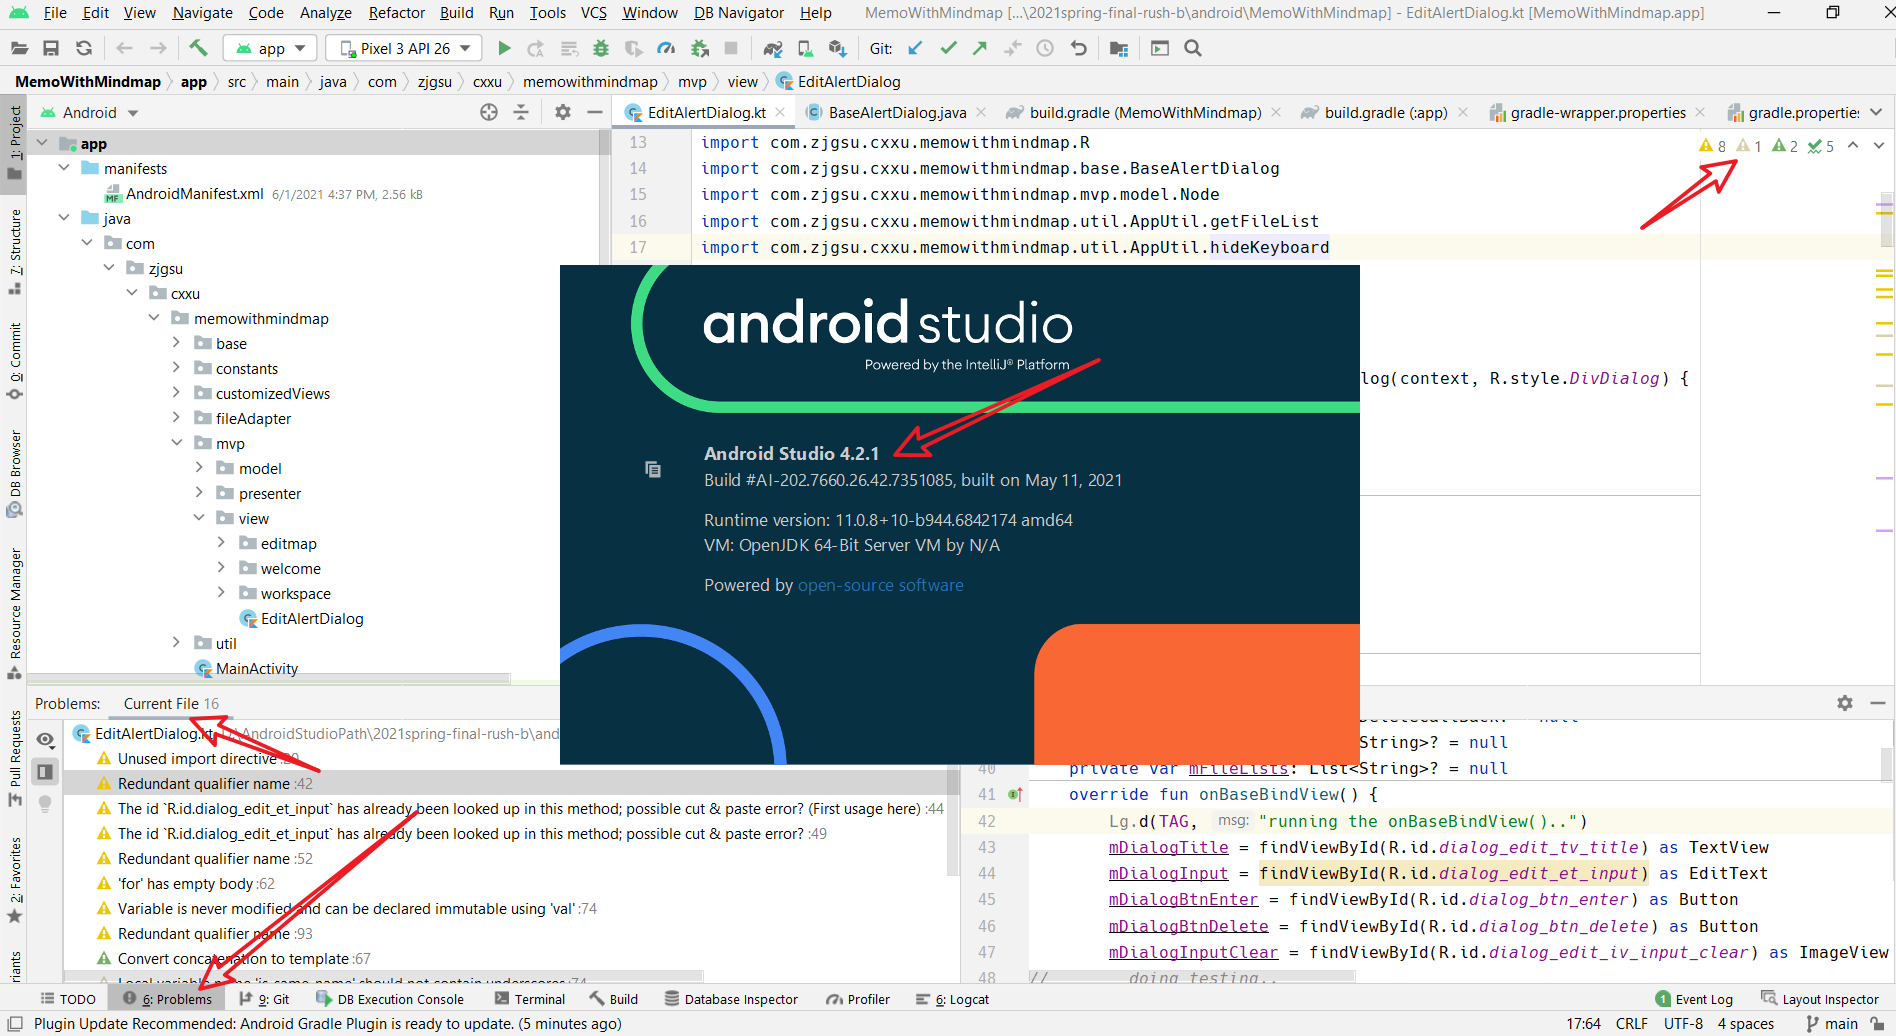Open Project Structure icon in toolbar

[x=1119, y=48]
